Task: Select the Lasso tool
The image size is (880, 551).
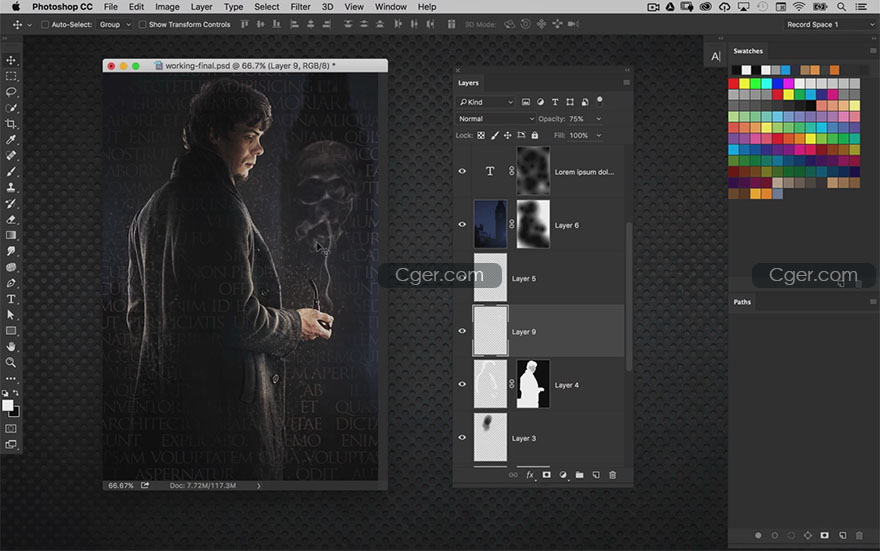Action: tap(11, 91)
